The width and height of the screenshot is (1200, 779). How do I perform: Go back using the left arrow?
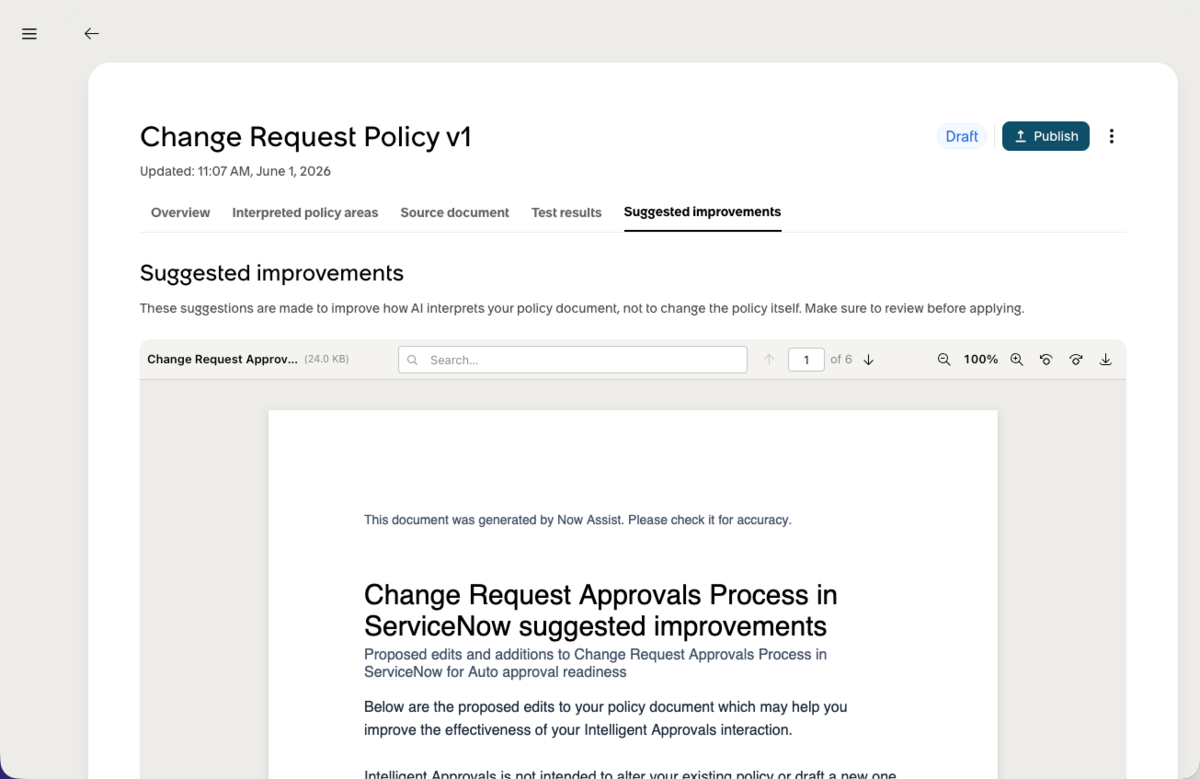(x=91, y=34)
